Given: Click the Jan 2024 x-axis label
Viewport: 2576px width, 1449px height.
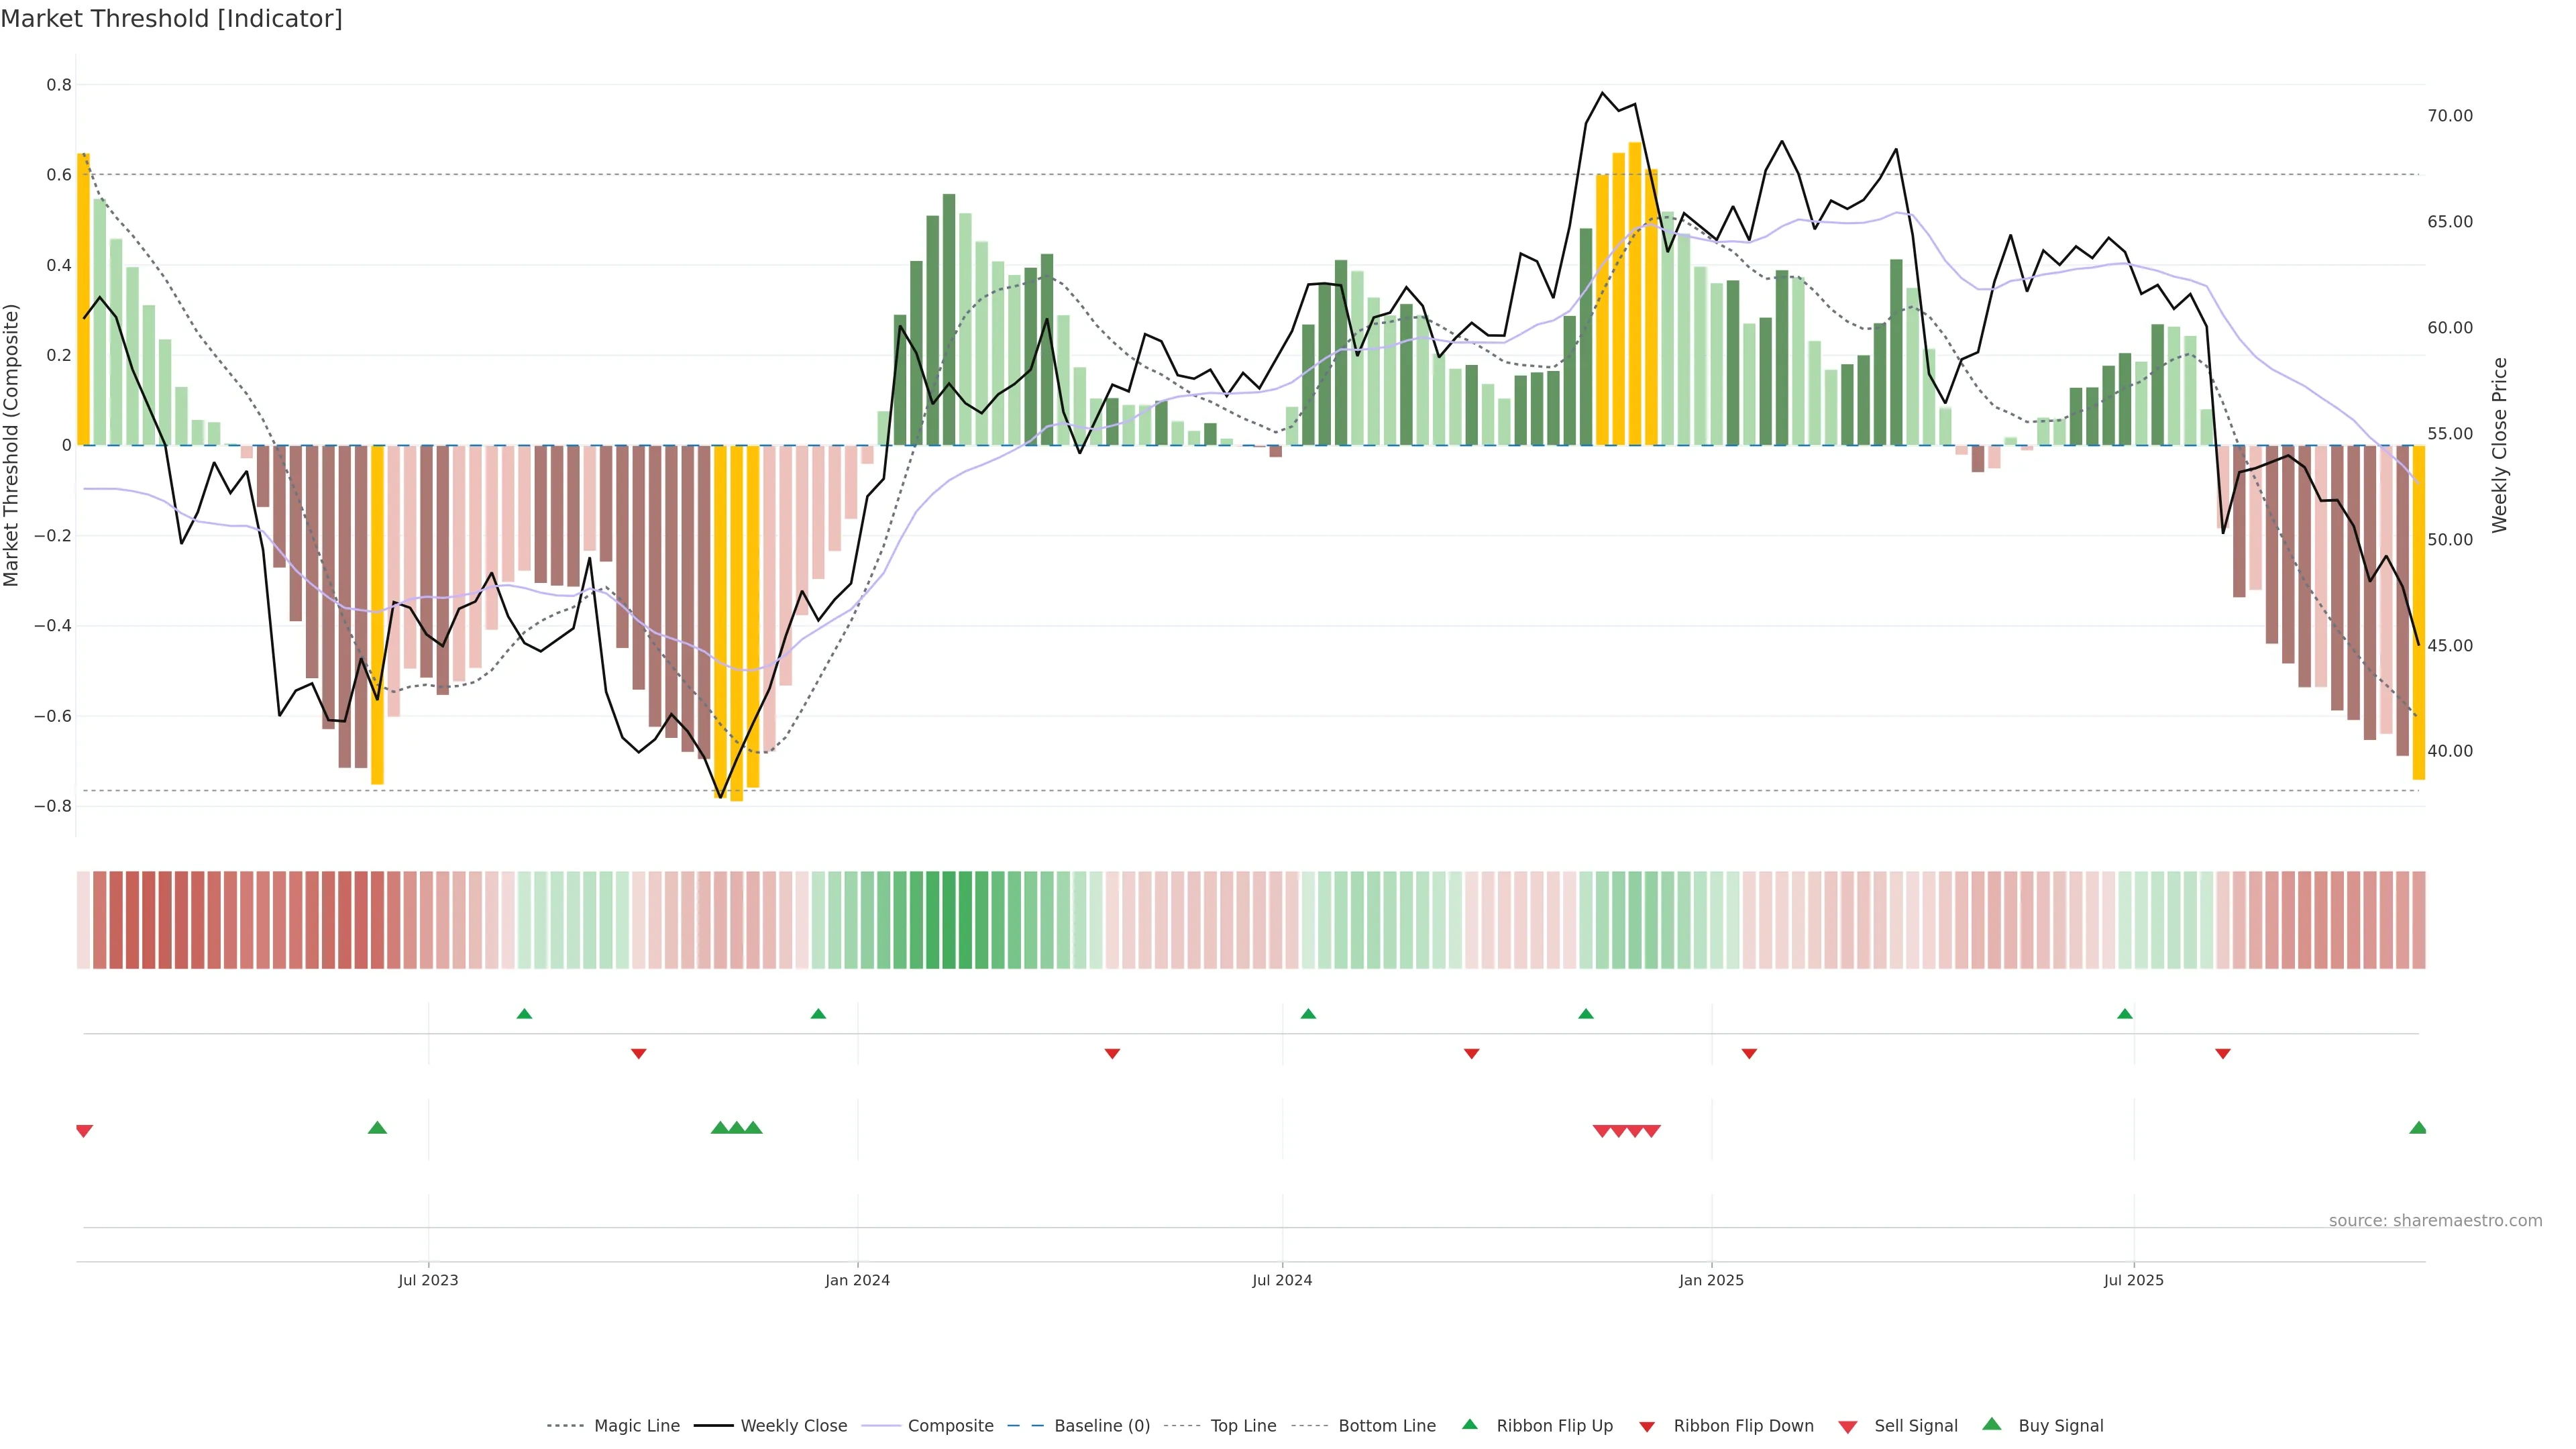Looking at the screenshot, I should pyautogui.click(x=857, y=1280).
